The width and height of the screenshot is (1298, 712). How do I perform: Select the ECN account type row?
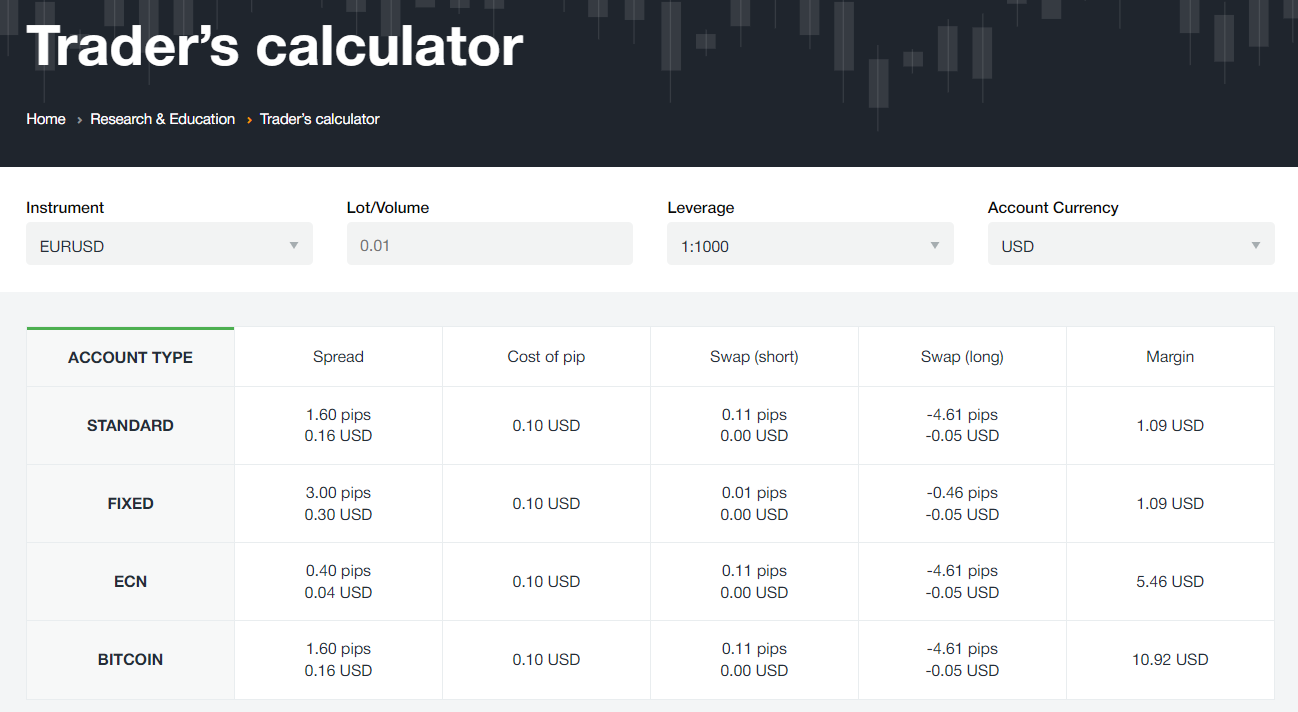[x=130, y=582]
